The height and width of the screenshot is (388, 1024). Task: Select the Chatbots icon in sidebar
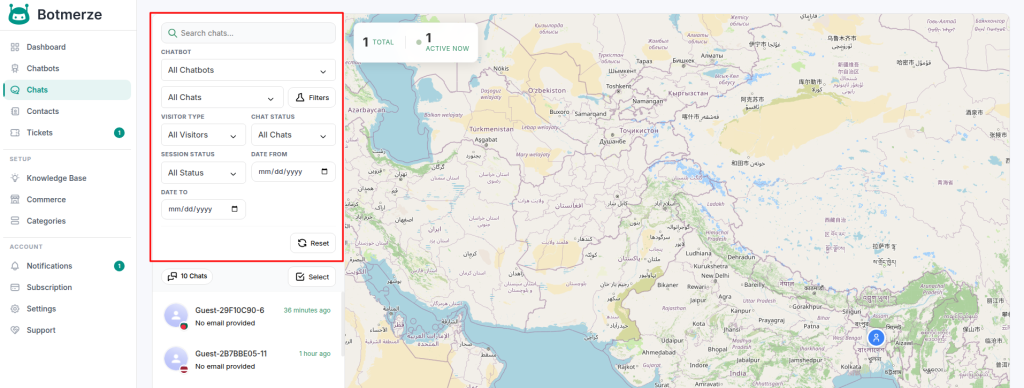click(15, 69)
